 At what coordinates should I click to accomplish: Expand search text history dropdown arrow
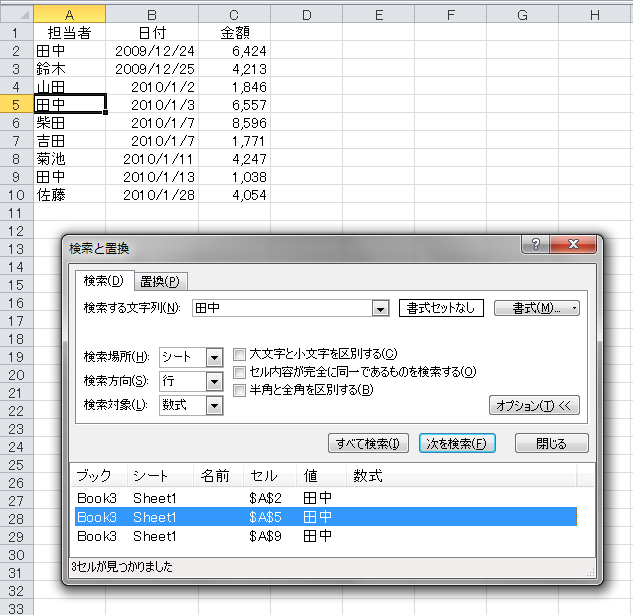pos(379,309)
